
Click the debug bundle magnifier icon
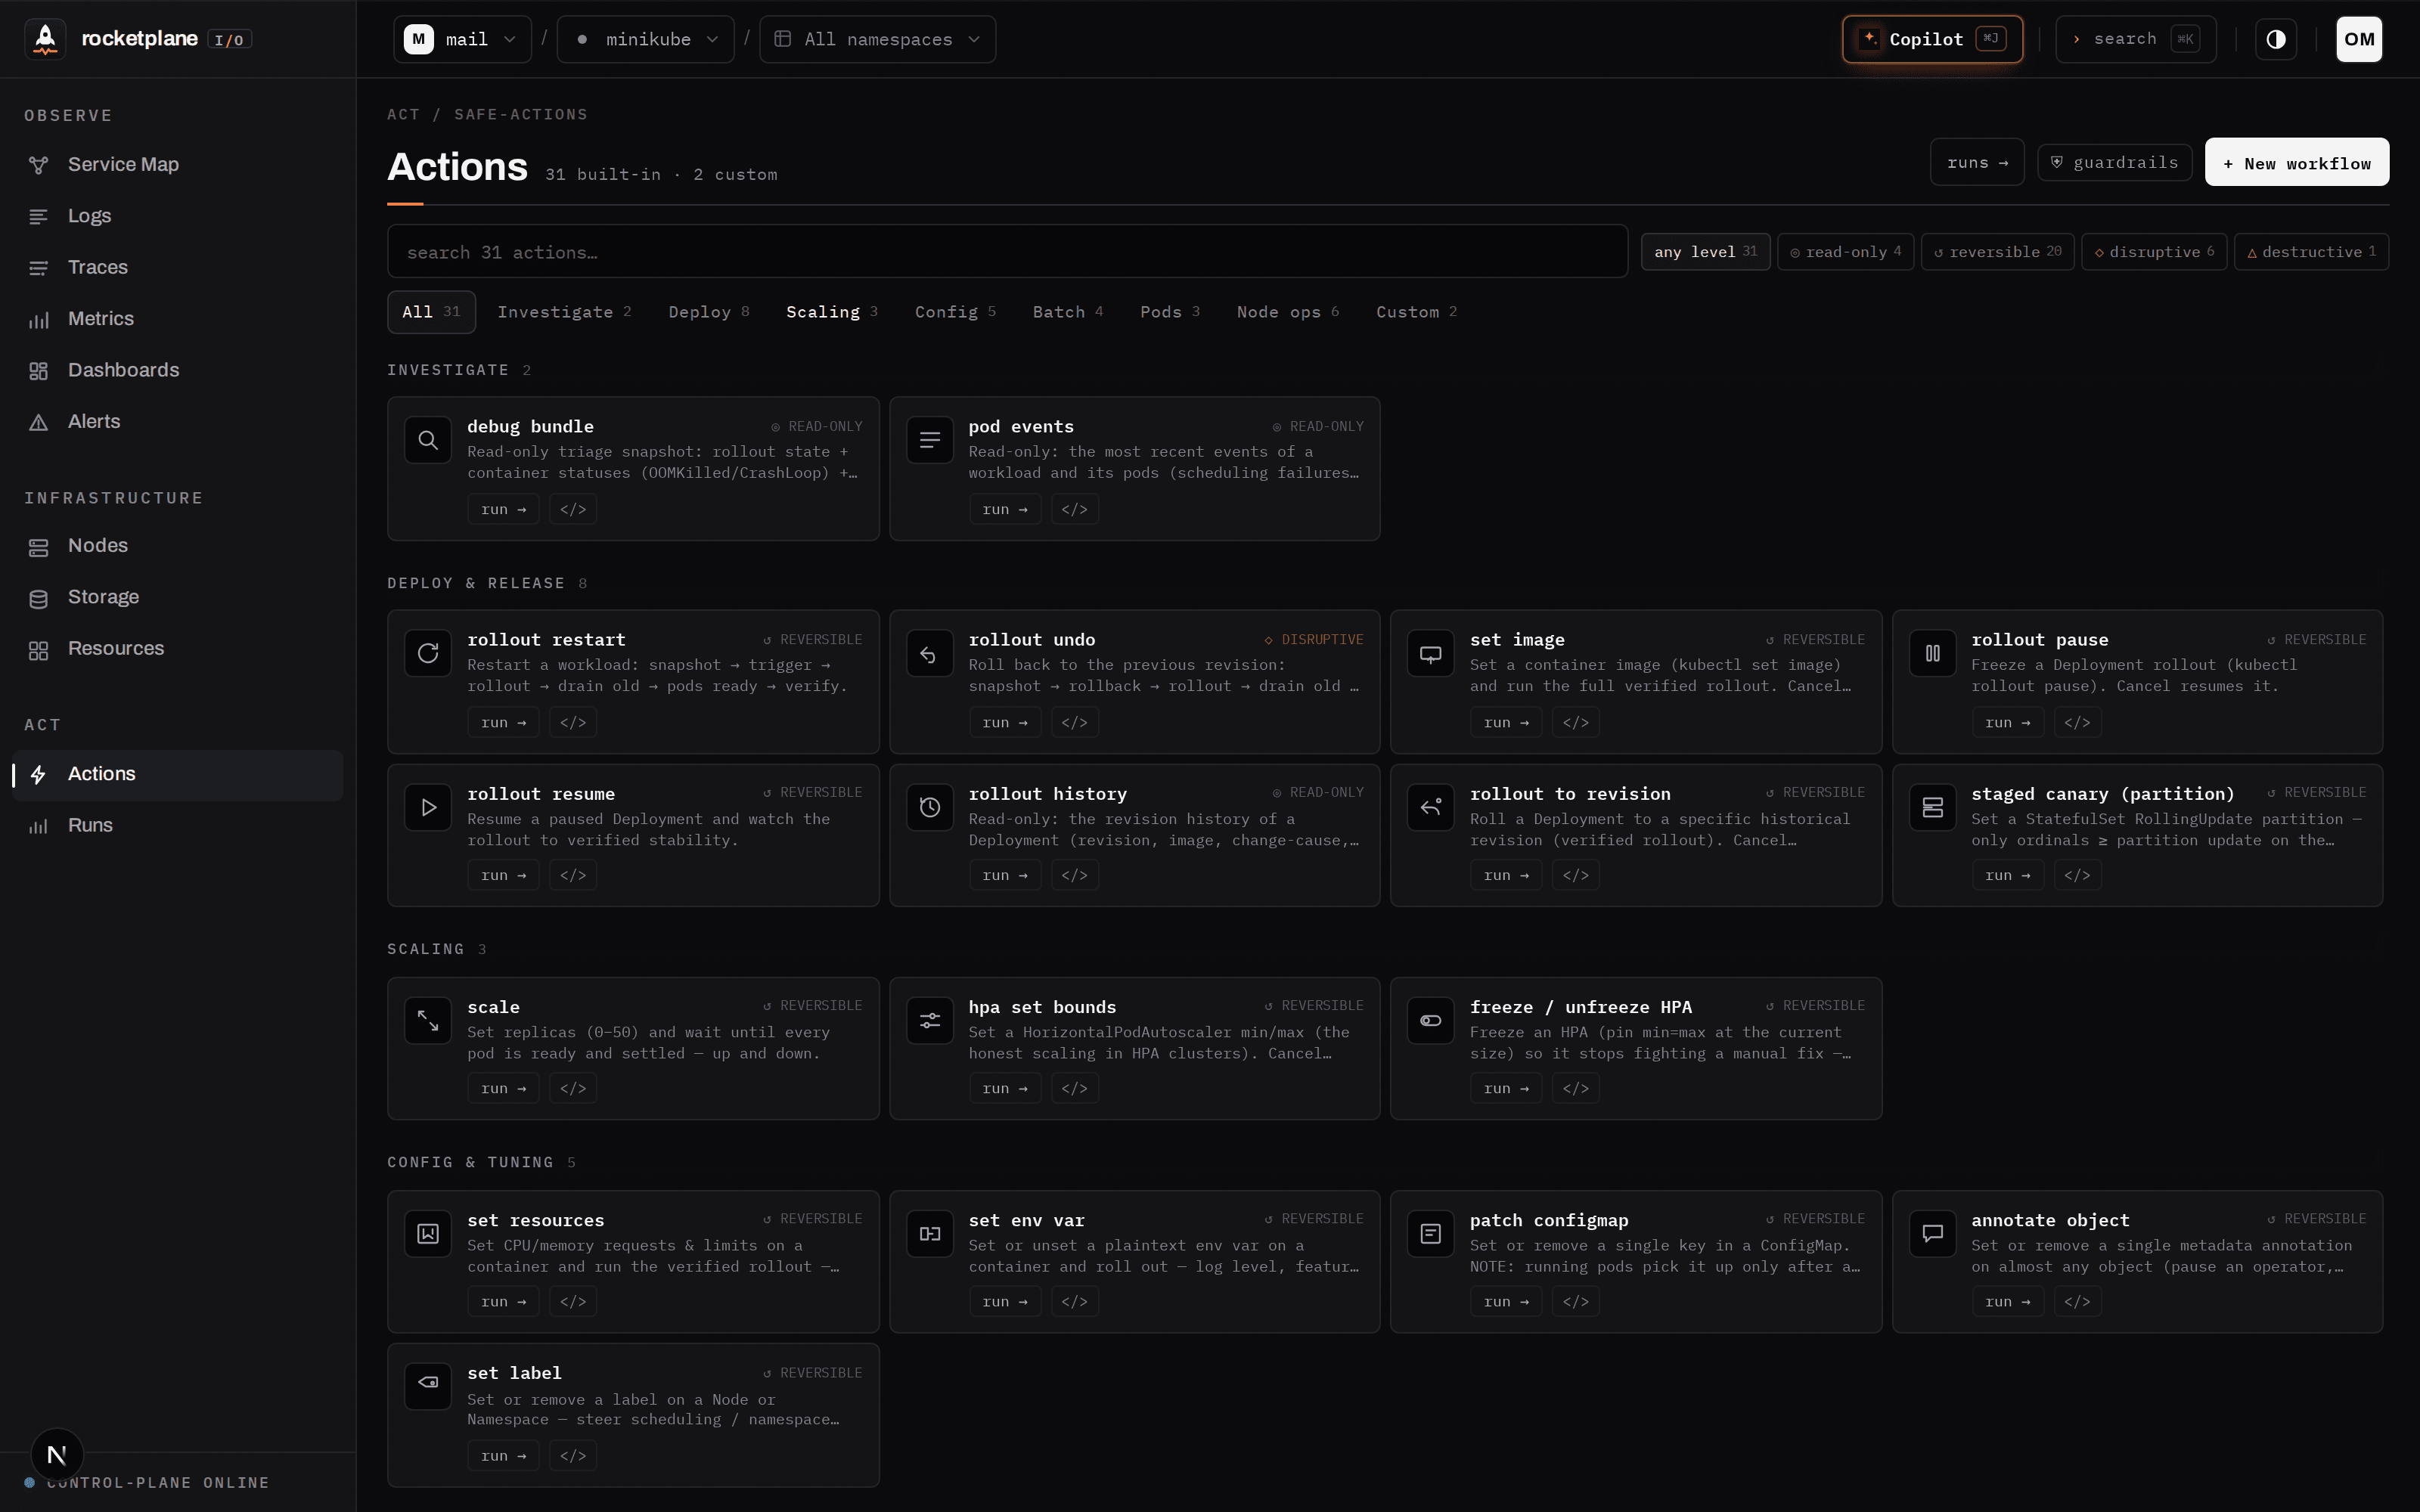pyautogui.click(x=428, y=440)
